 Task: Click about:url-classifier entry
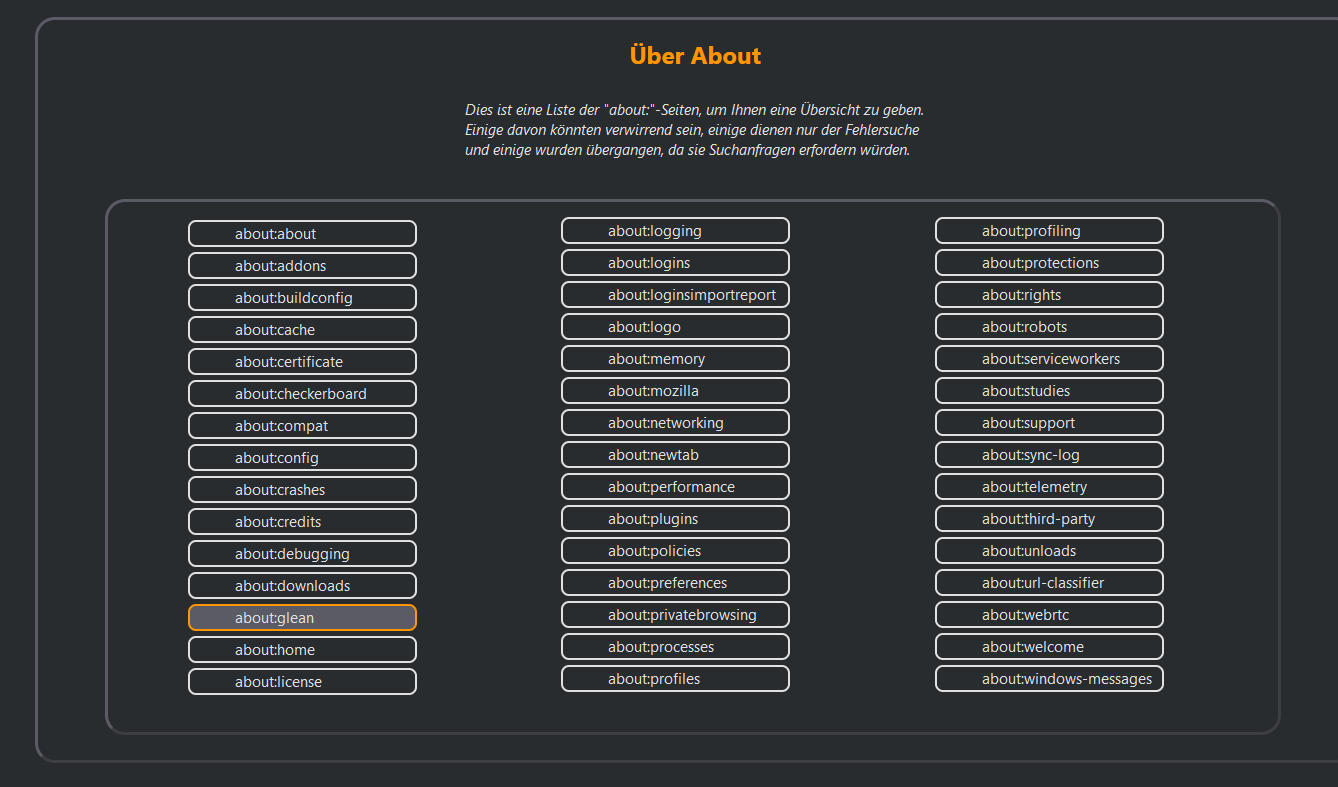coord(1049,583)
